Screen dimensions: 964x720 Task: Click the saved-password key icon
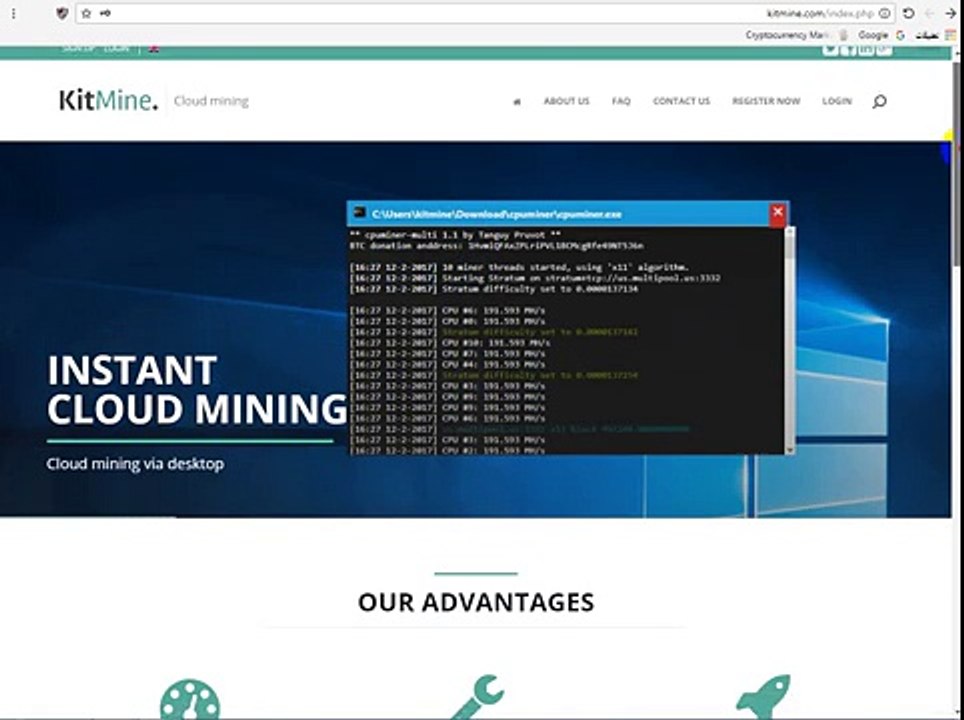[x=105, y=13]
